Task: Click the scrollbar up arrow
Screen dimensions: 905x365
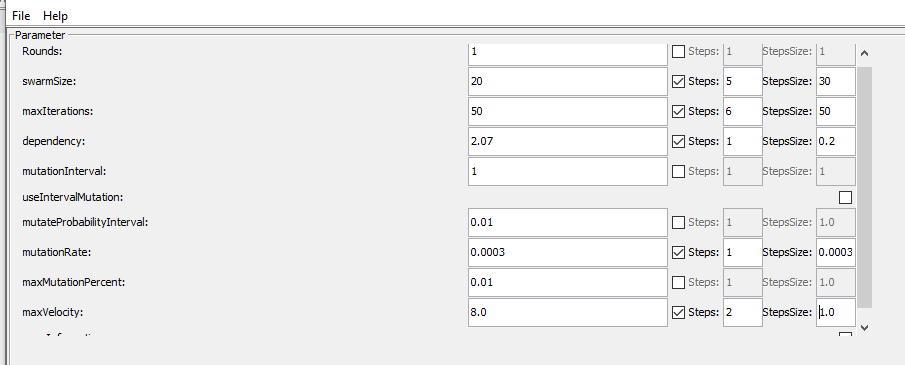Action: (864, 53)
